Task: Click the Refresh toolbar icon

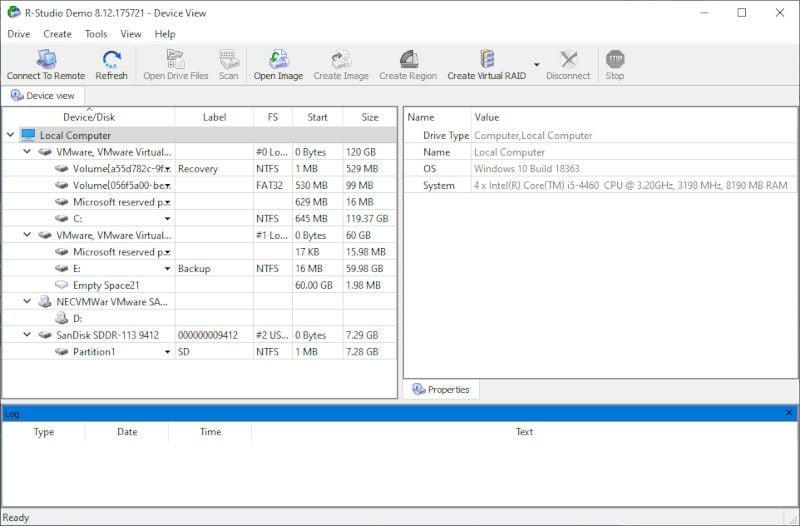Action: (111, 59)
